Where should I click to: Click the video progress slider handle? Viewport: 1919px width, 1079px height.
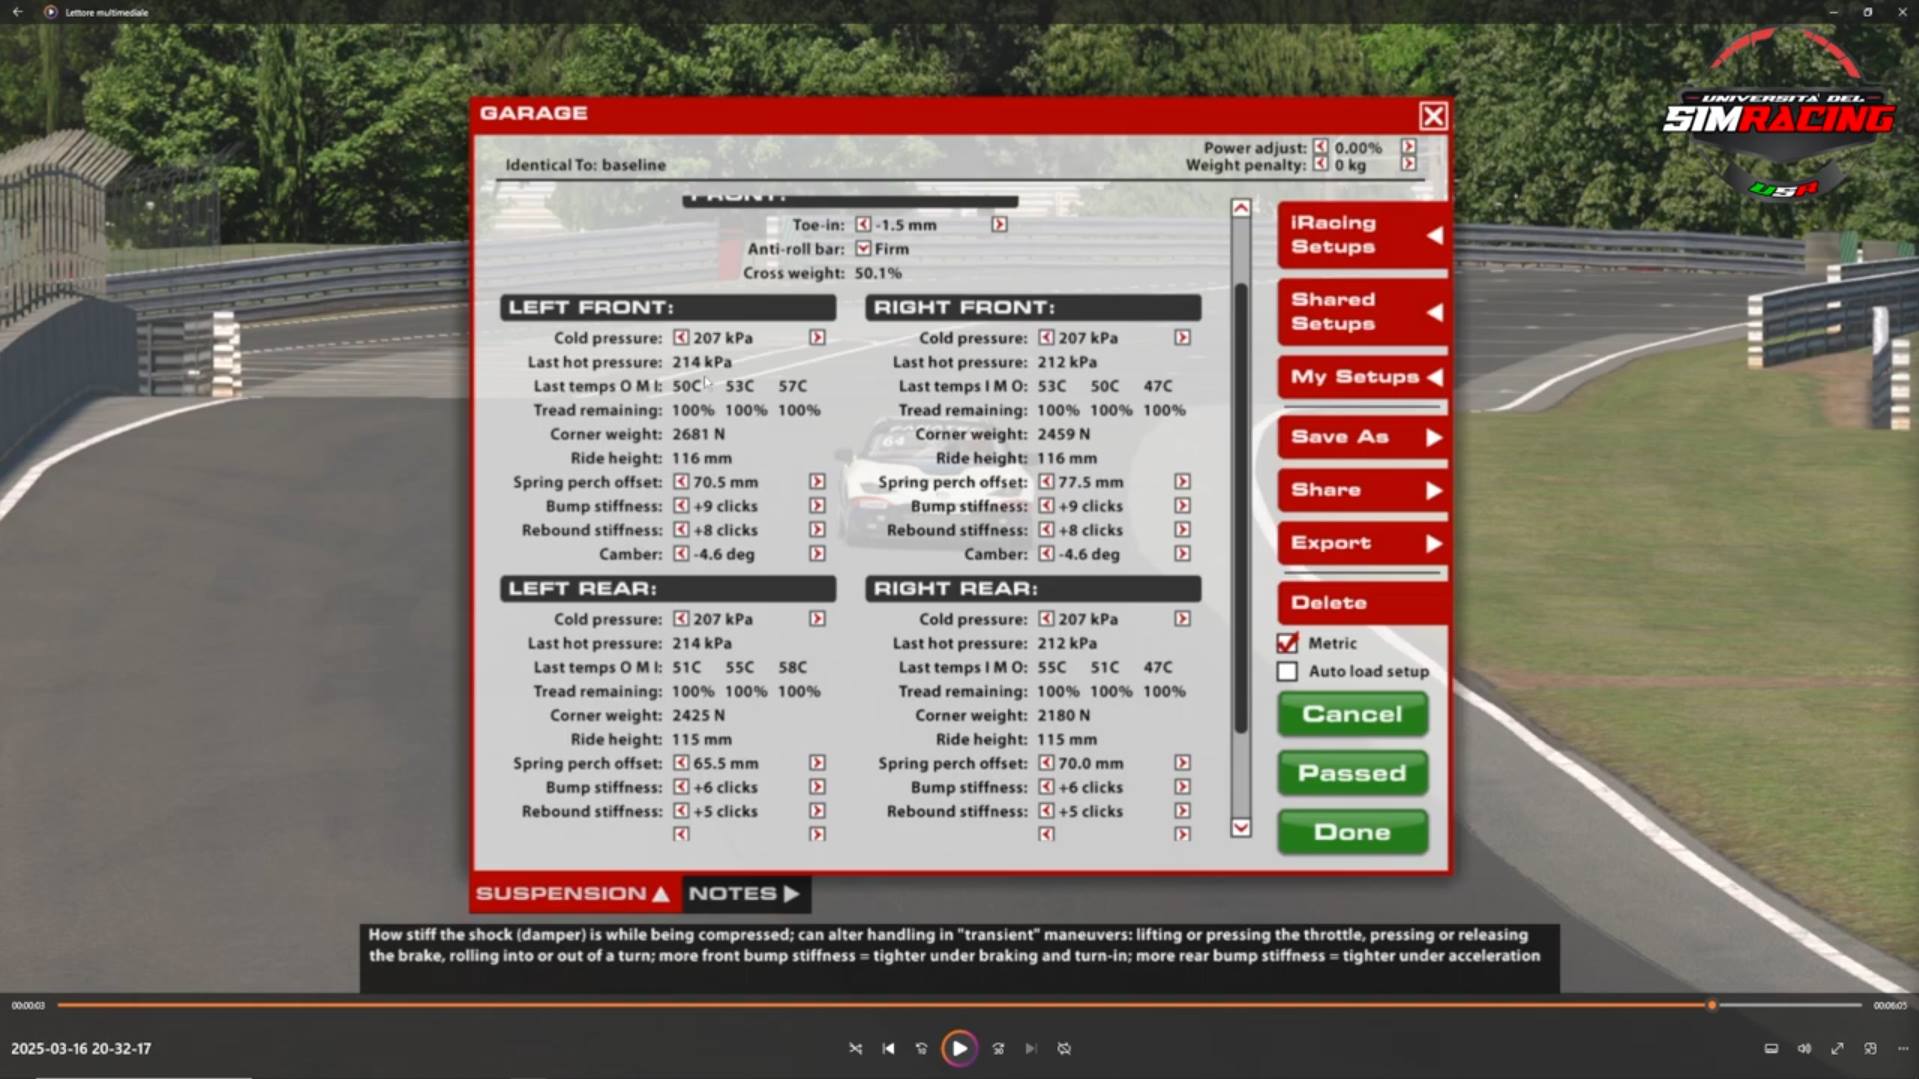coord(1711,1005)
